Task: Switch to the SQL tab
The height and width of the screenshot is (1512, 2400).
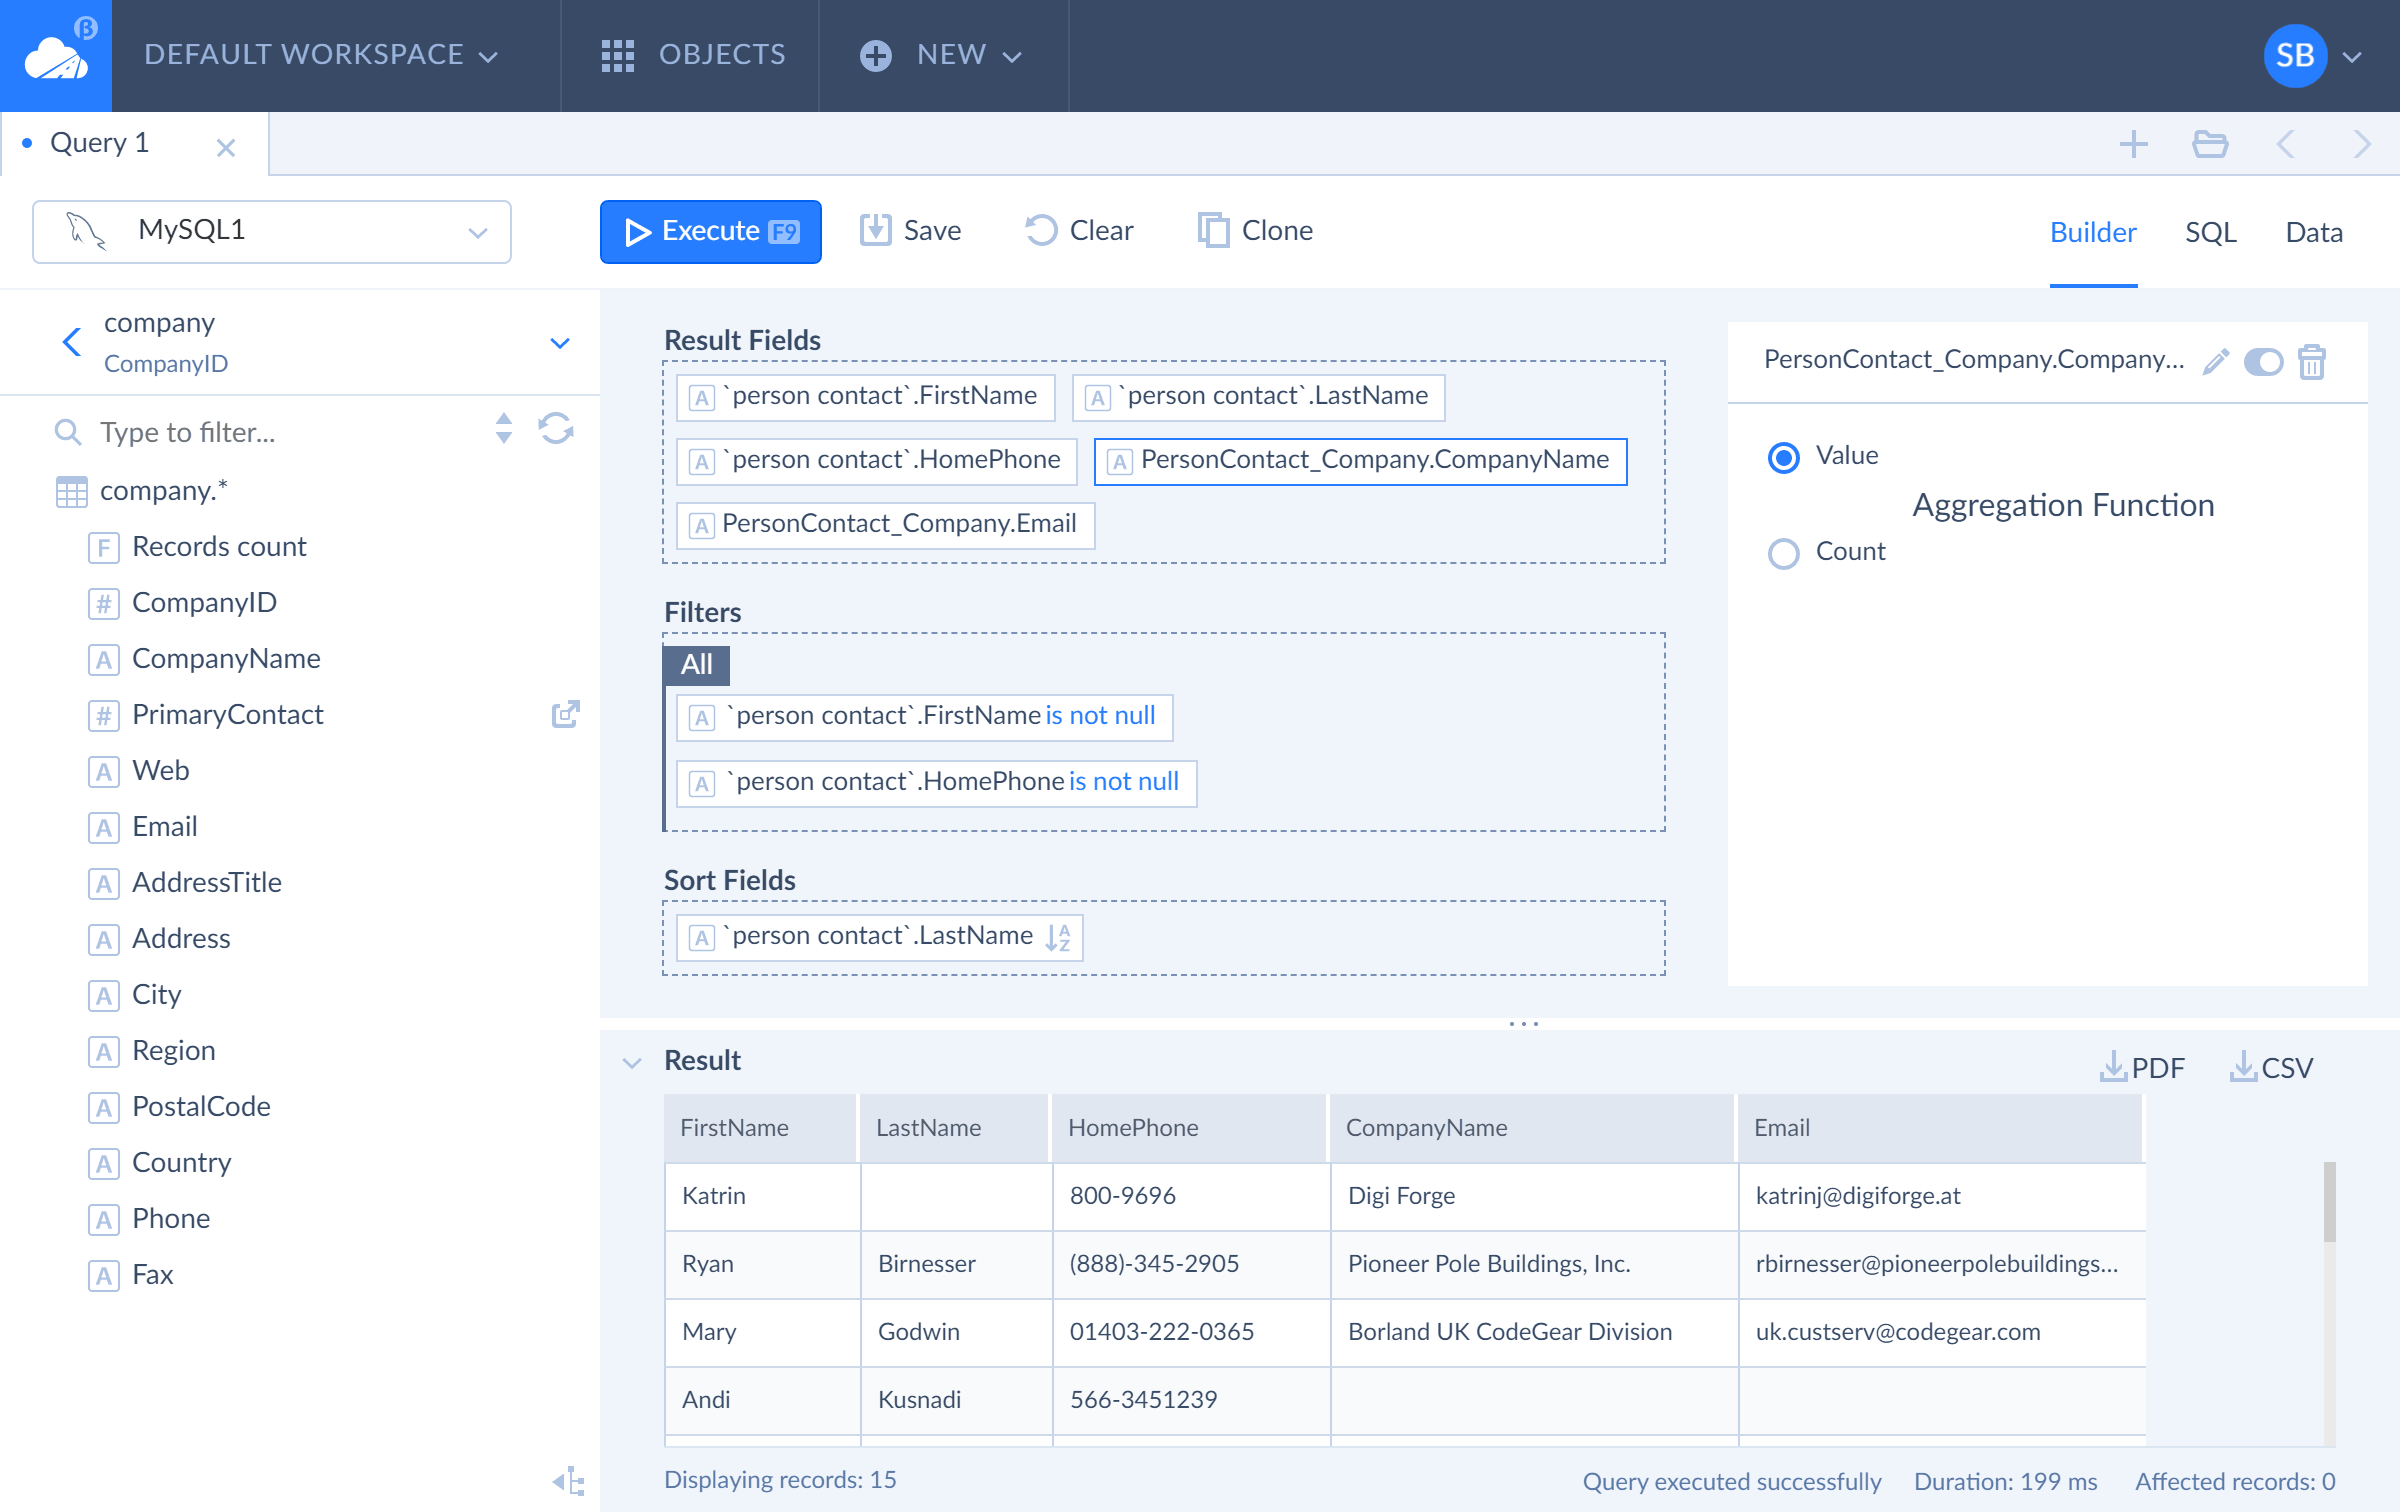Action: point(2210,232)
